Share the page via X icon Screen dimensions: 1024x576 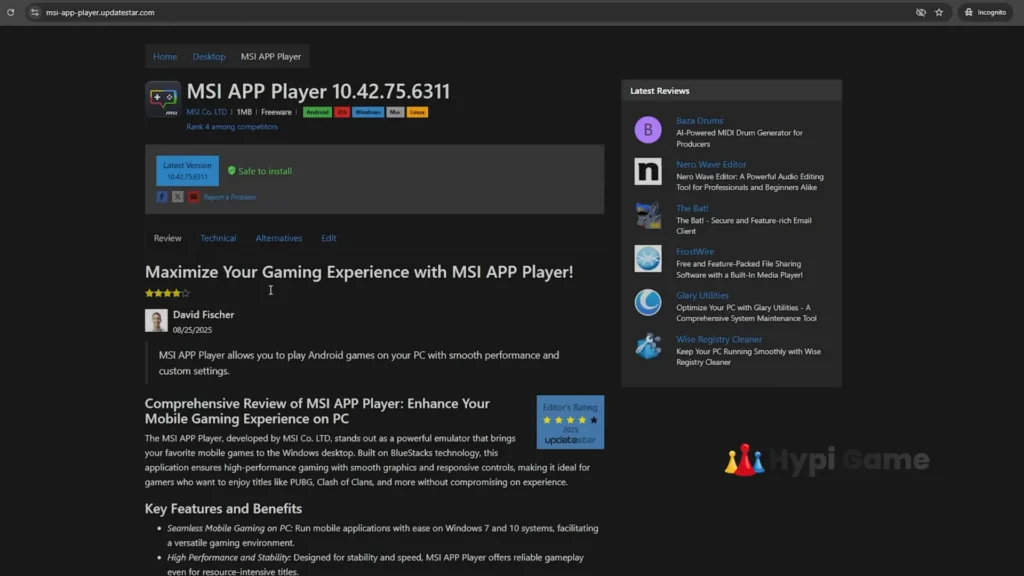point(177,197)
